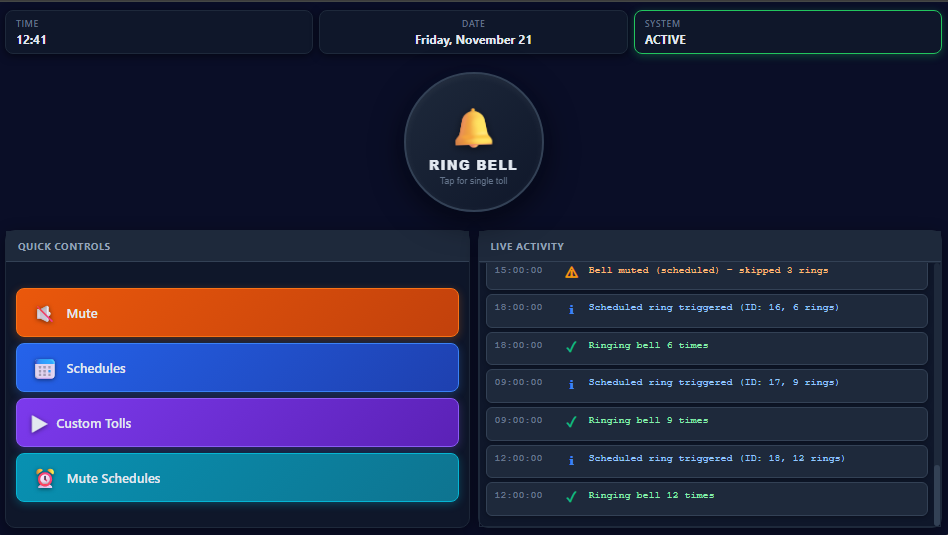948x535 pixels.
Task: Click the info icon for ID 16 entry
Action: [x=571, y=309]
